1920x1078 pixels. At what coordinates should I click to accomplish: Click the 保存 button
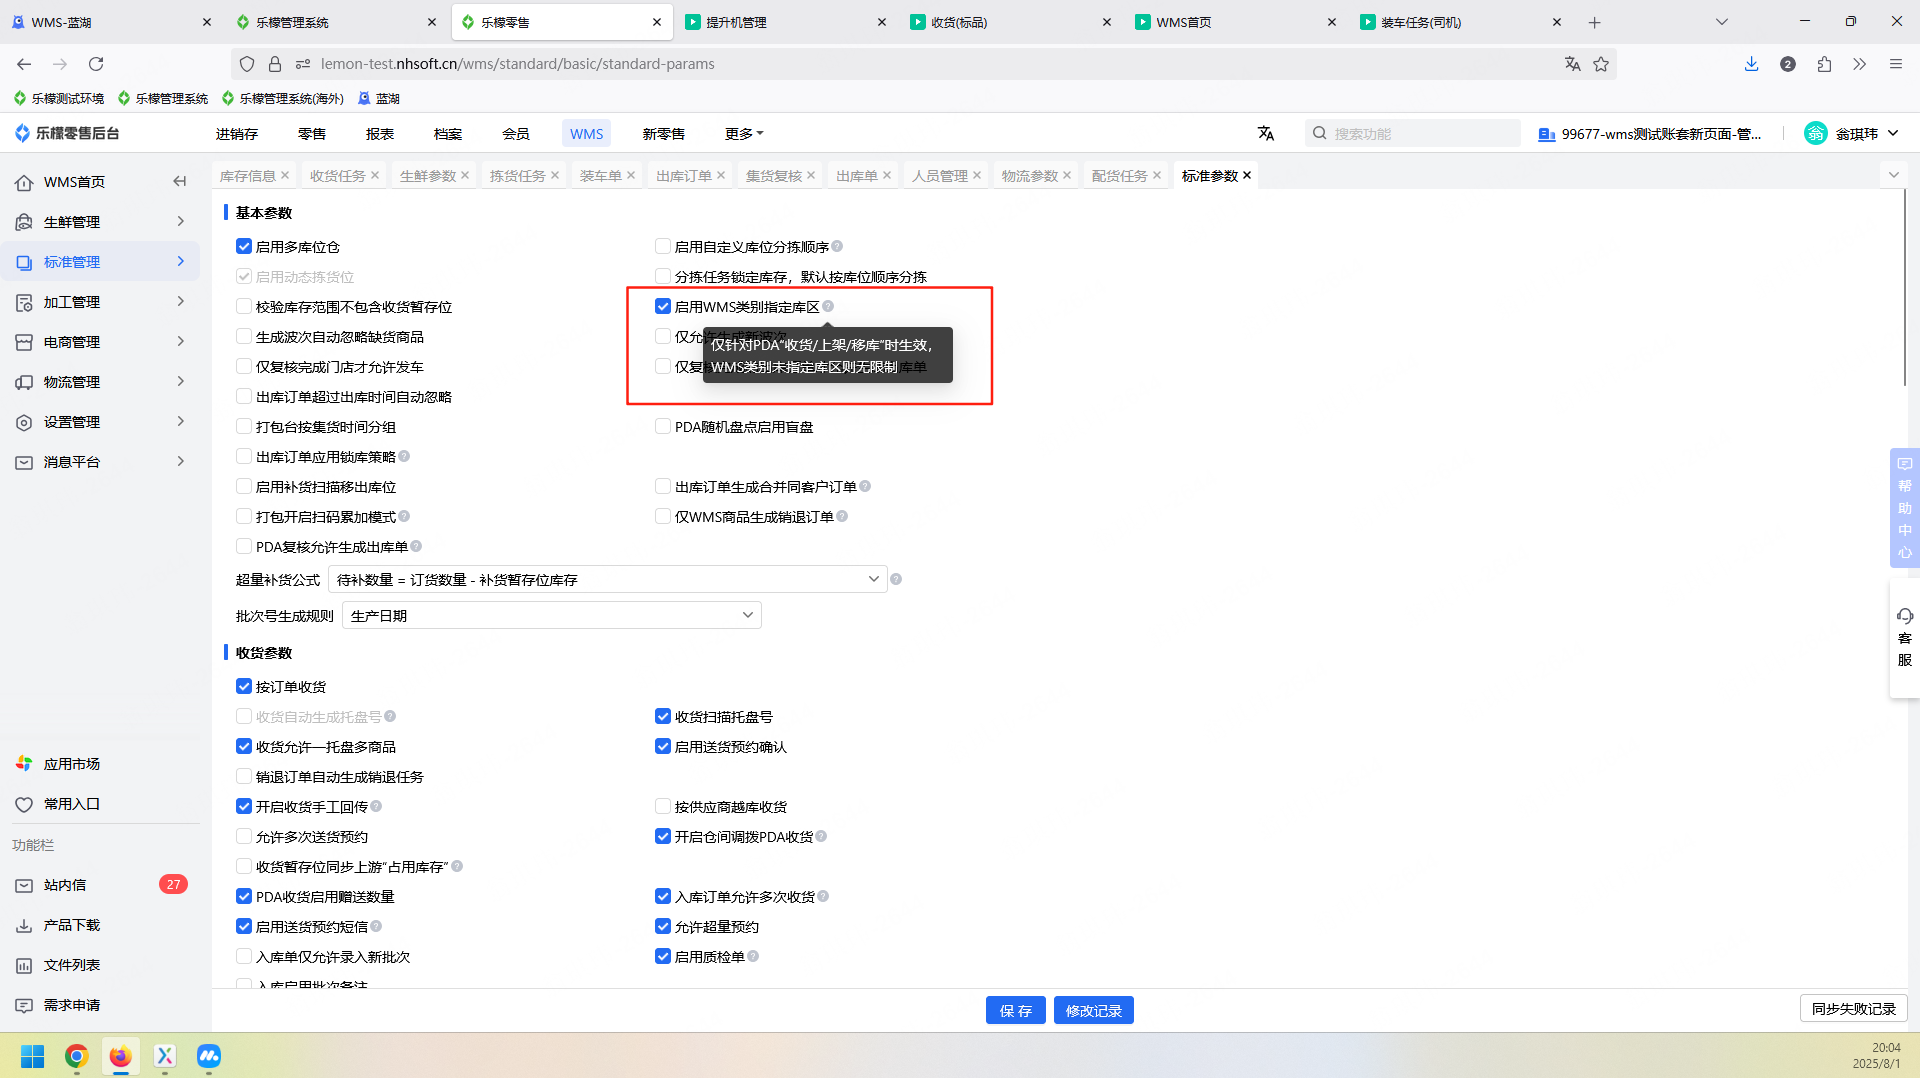(x=1015, y=1010)
